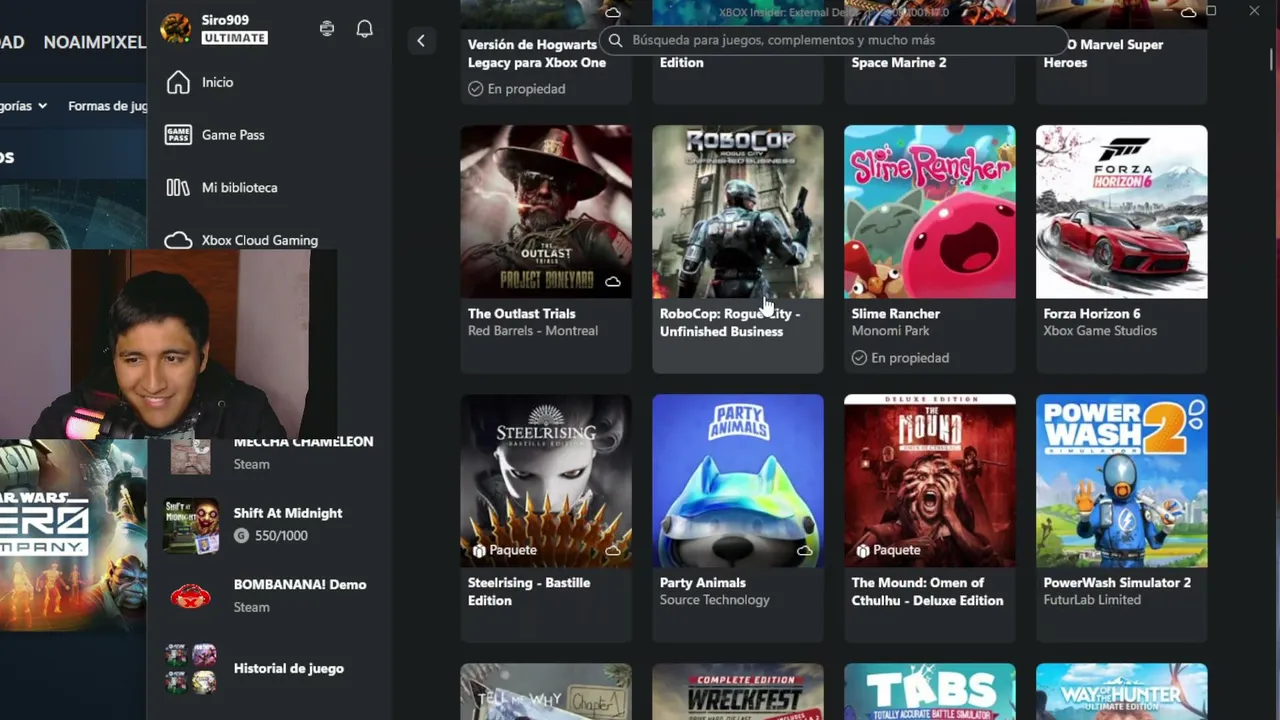Open the notifications bell icon
This screenshot has width=1280, height=720.
pos(365,28)
